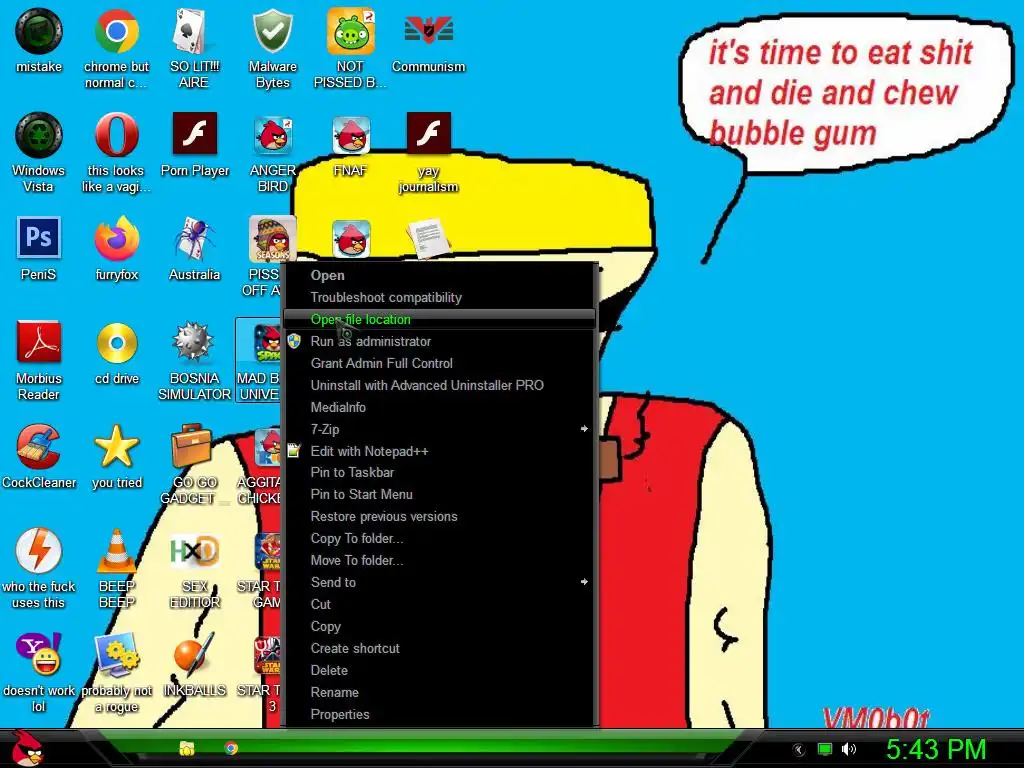Image resolution: width=1024 pixels, height=768 pixels.
Task: Select Rename in the context menu
Action: click(440, 692)
